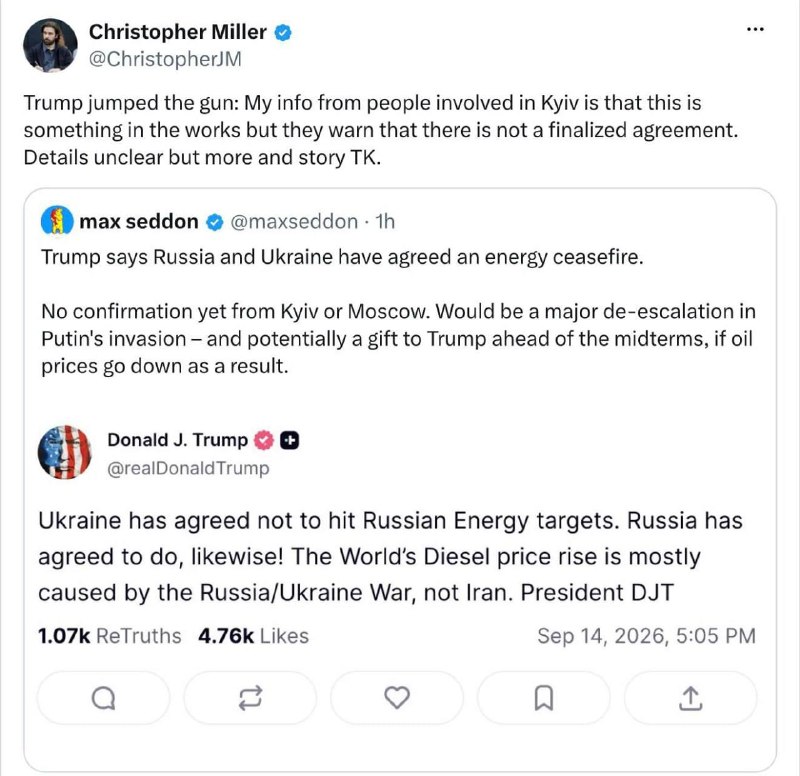The image size is (800, 776).
Task: Open the @realDonaldTrump handle
Action: click(188, 468)
